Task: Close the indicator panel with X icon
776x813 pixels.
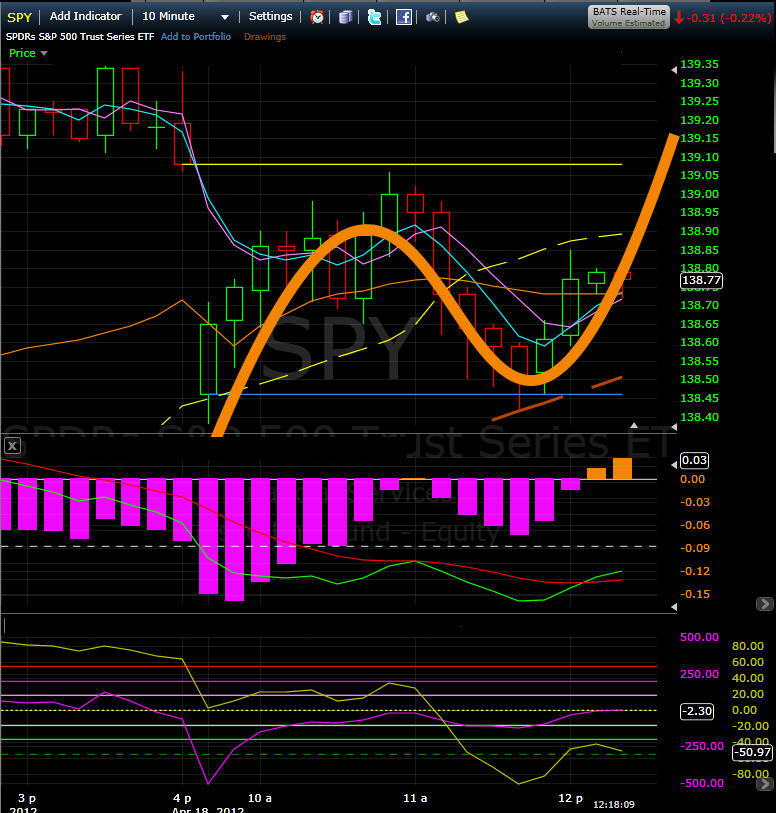Action: click(12, 445)
